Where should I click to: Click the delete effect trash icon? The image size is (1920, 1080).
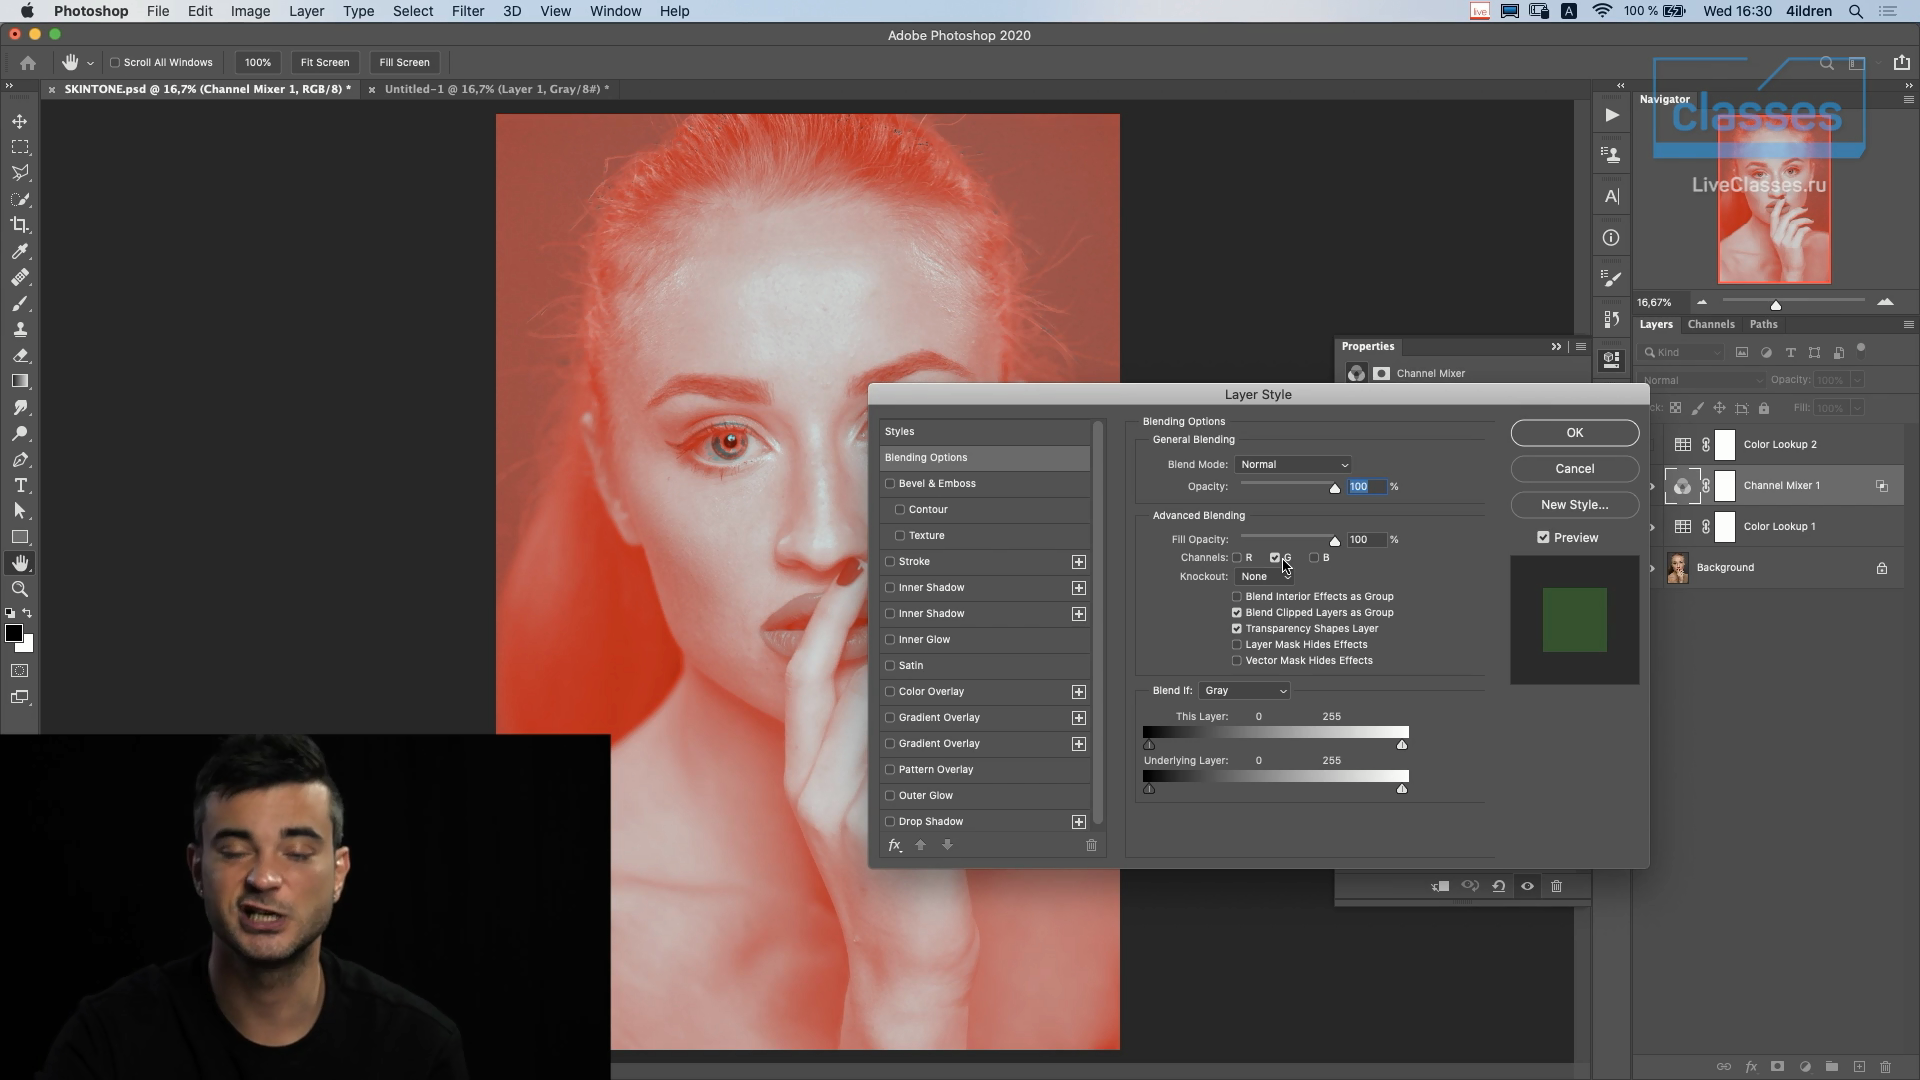pyautogui.click(x=1091, y=845)
